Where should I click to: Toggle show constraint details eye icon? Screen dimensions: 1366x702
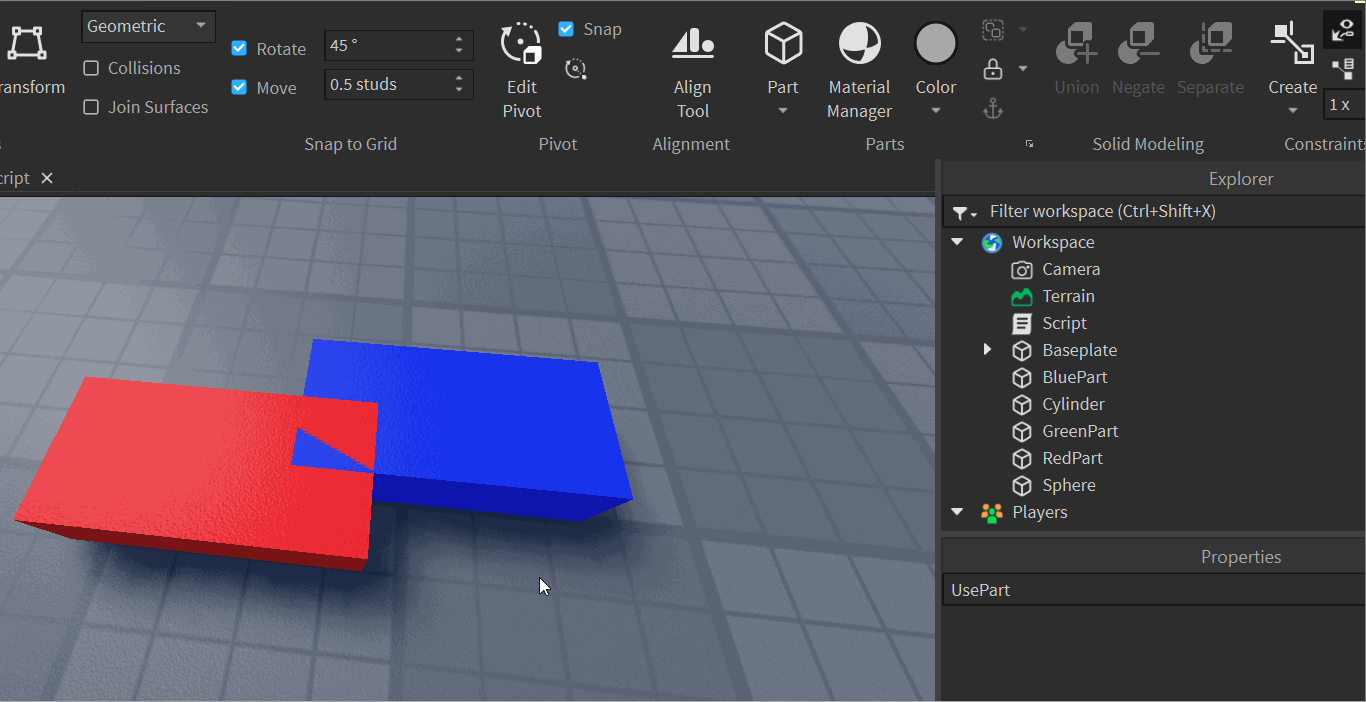(x=1343, y=30)
